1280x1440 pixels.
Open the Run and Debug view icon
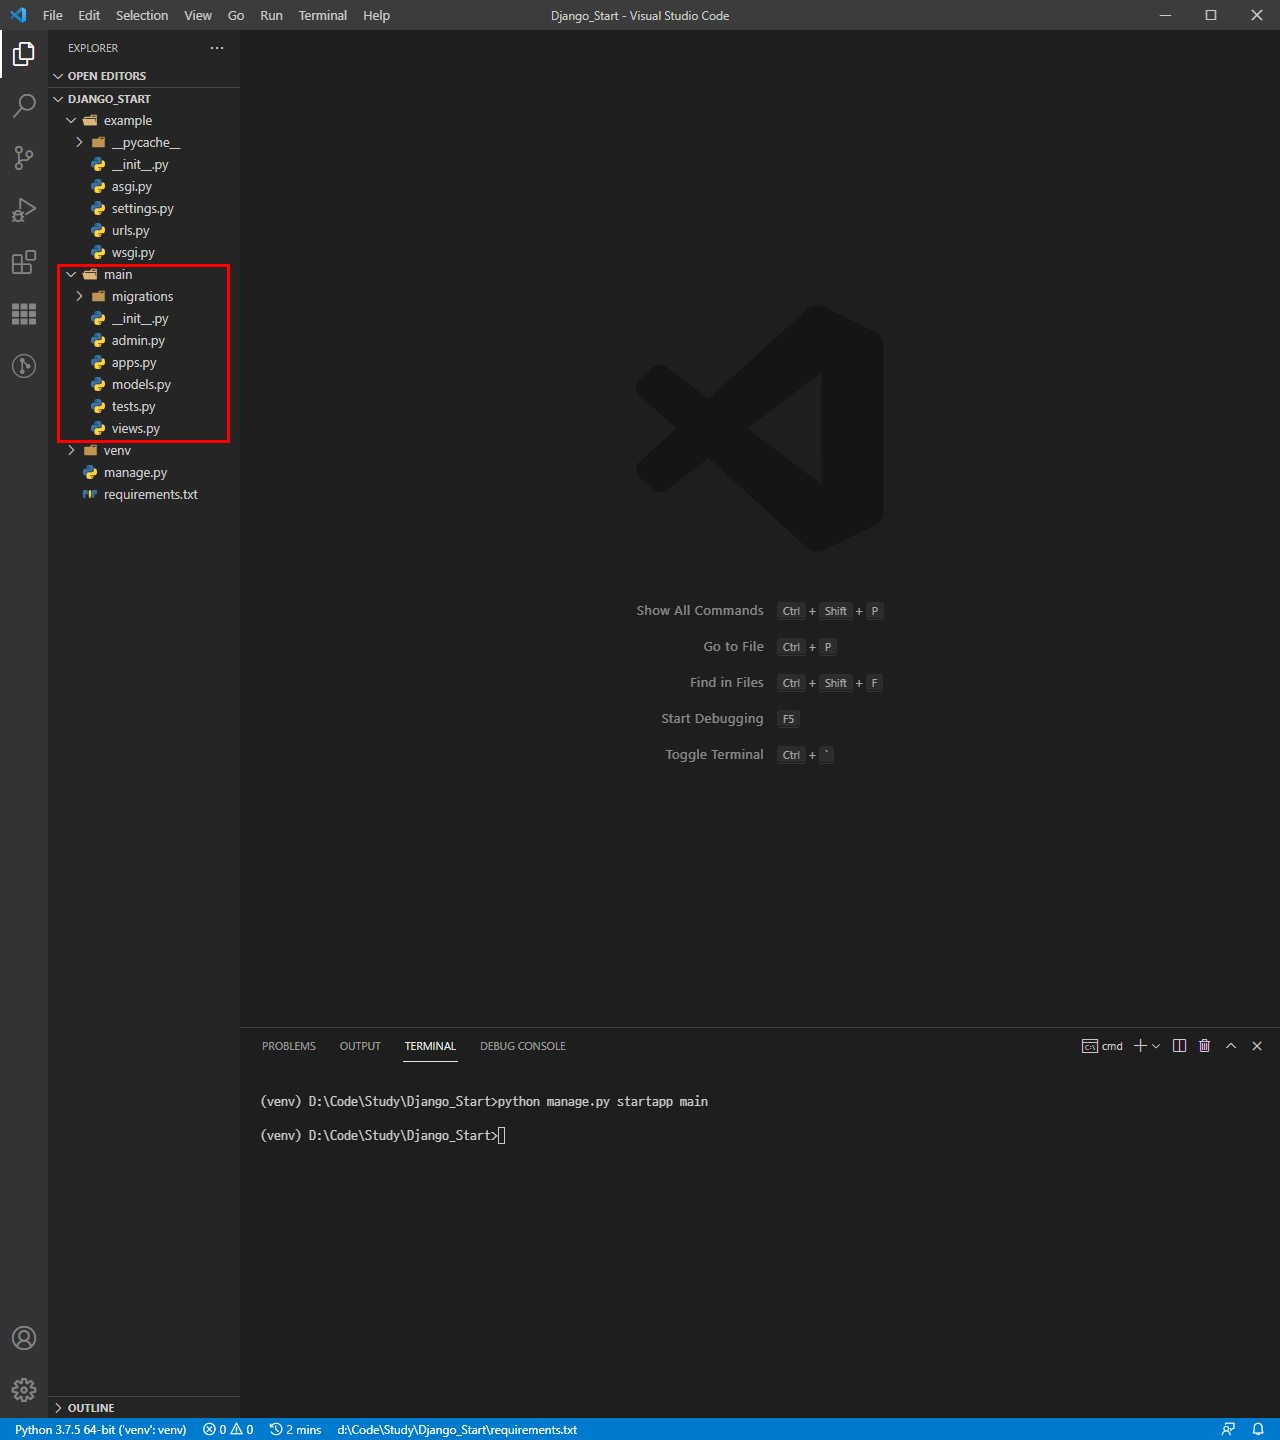tap(24, 210)
